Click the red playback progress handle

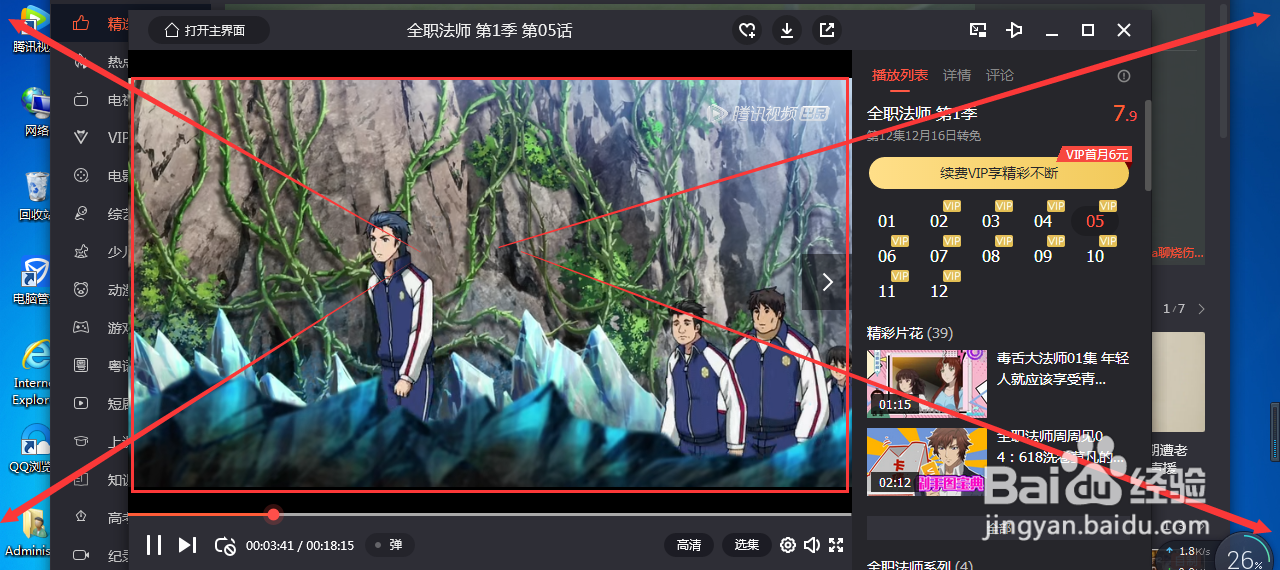point(273,514)
